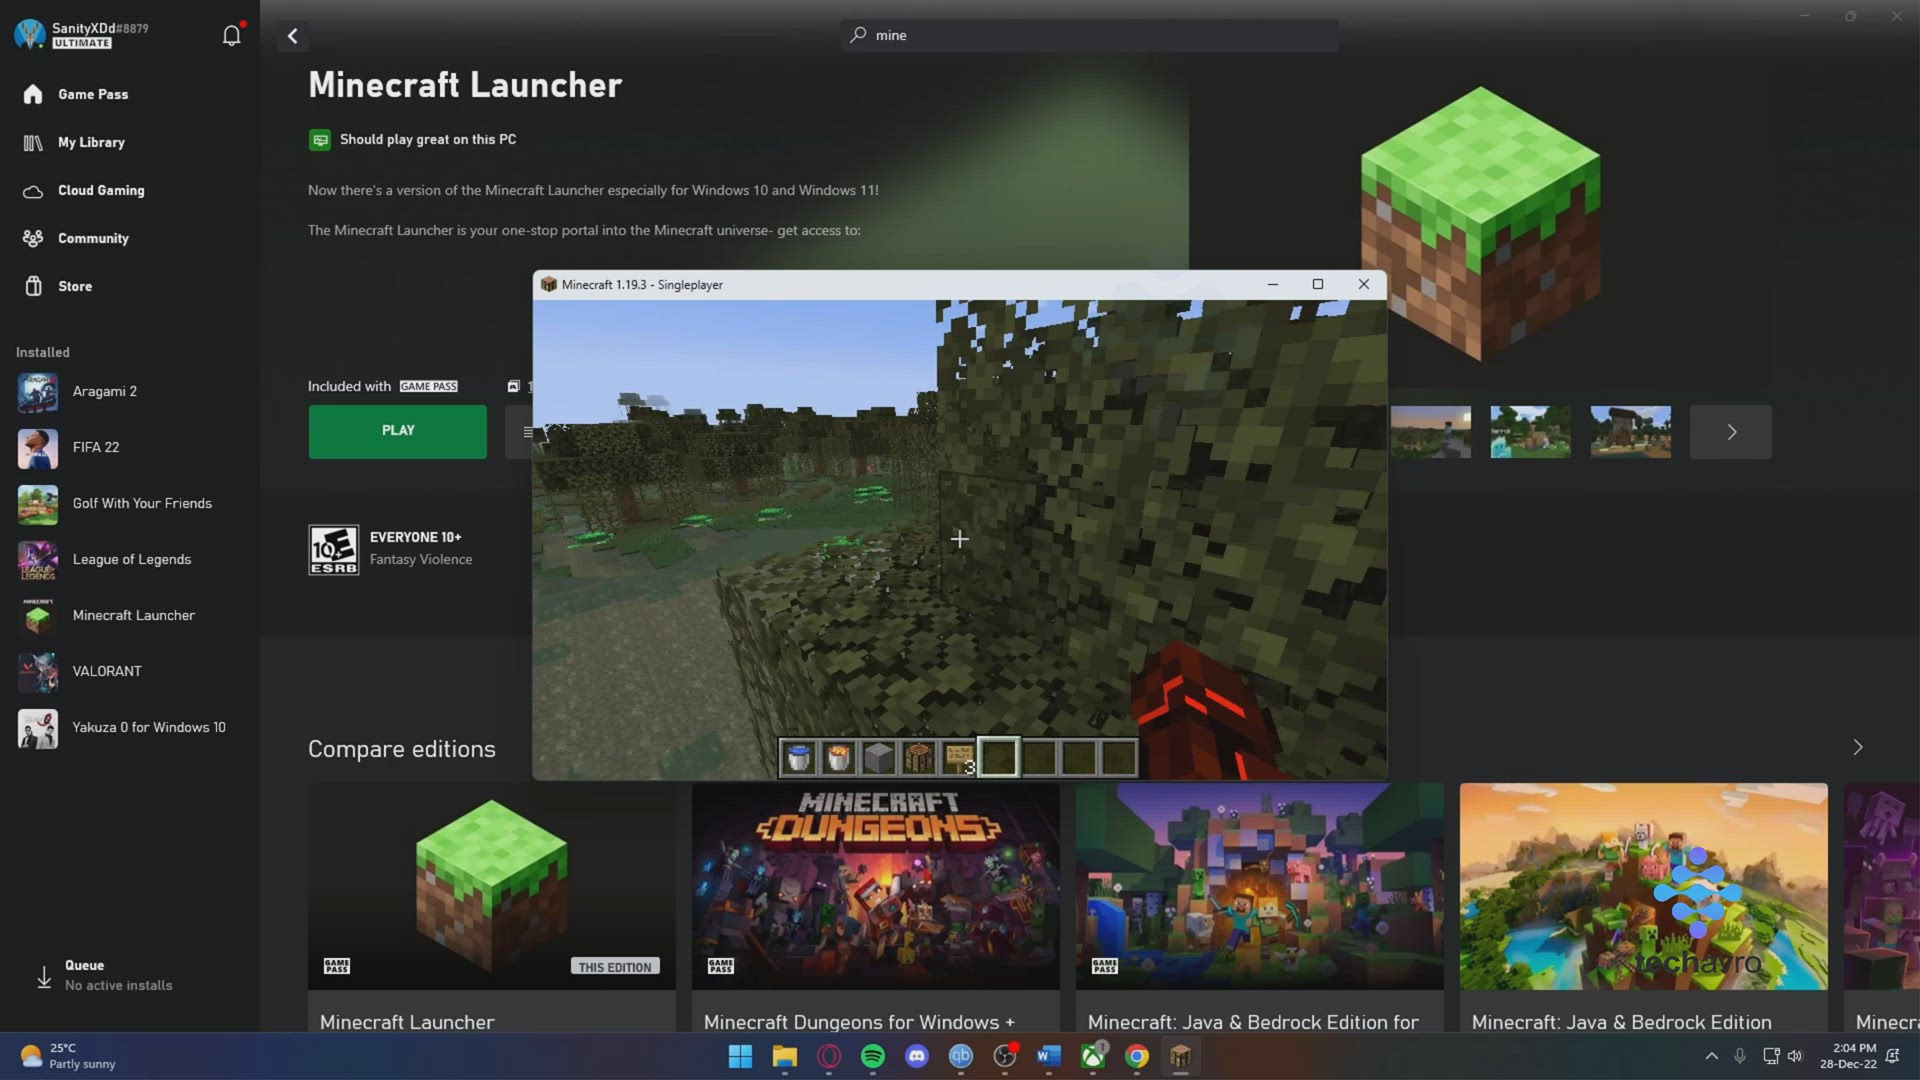Expand the system tray hidden icons
Viewport: 1920px width, 1080px height.
(1711, 1056)
